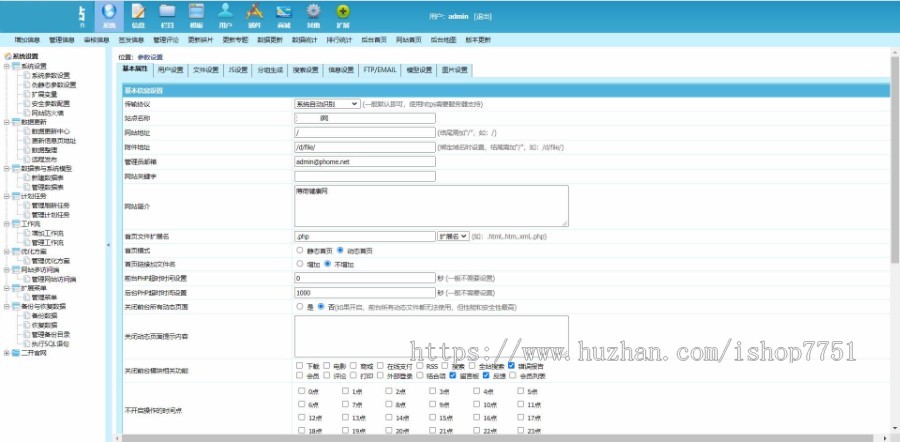This screenshot has width=900, height=442.
Task: Check the 下载 checkbox
Action: click(300, 365)
